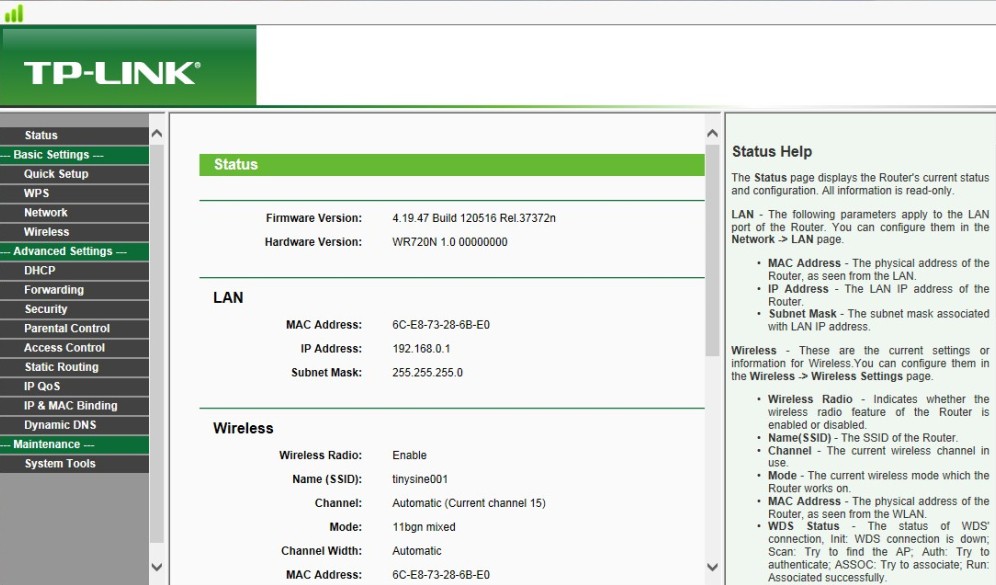Click the Wireless MAC address value
This screenshot has height=585, width=996.
click(441, 575)
